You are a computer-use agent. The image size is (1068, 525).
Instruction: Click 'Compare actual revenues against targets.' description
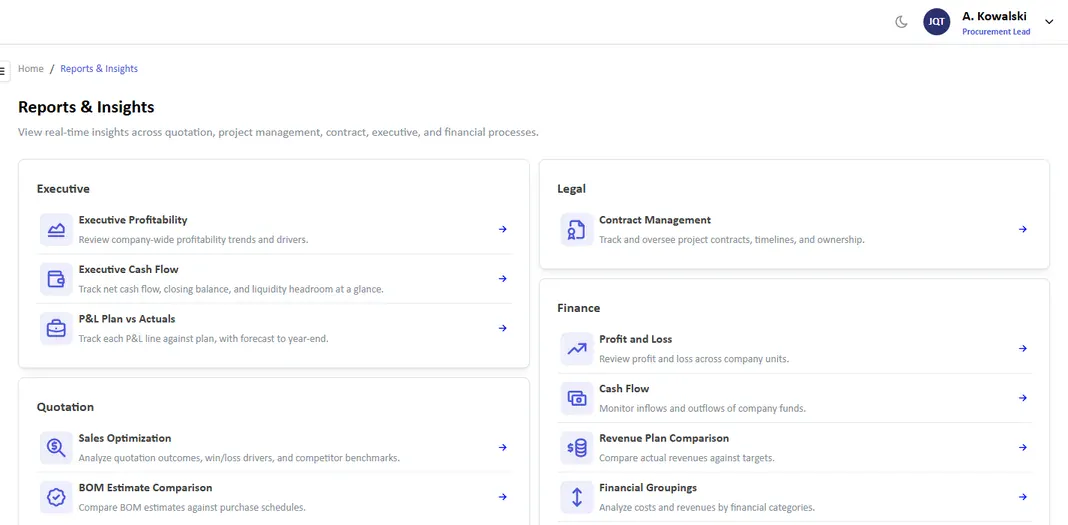tap(687, 458)
